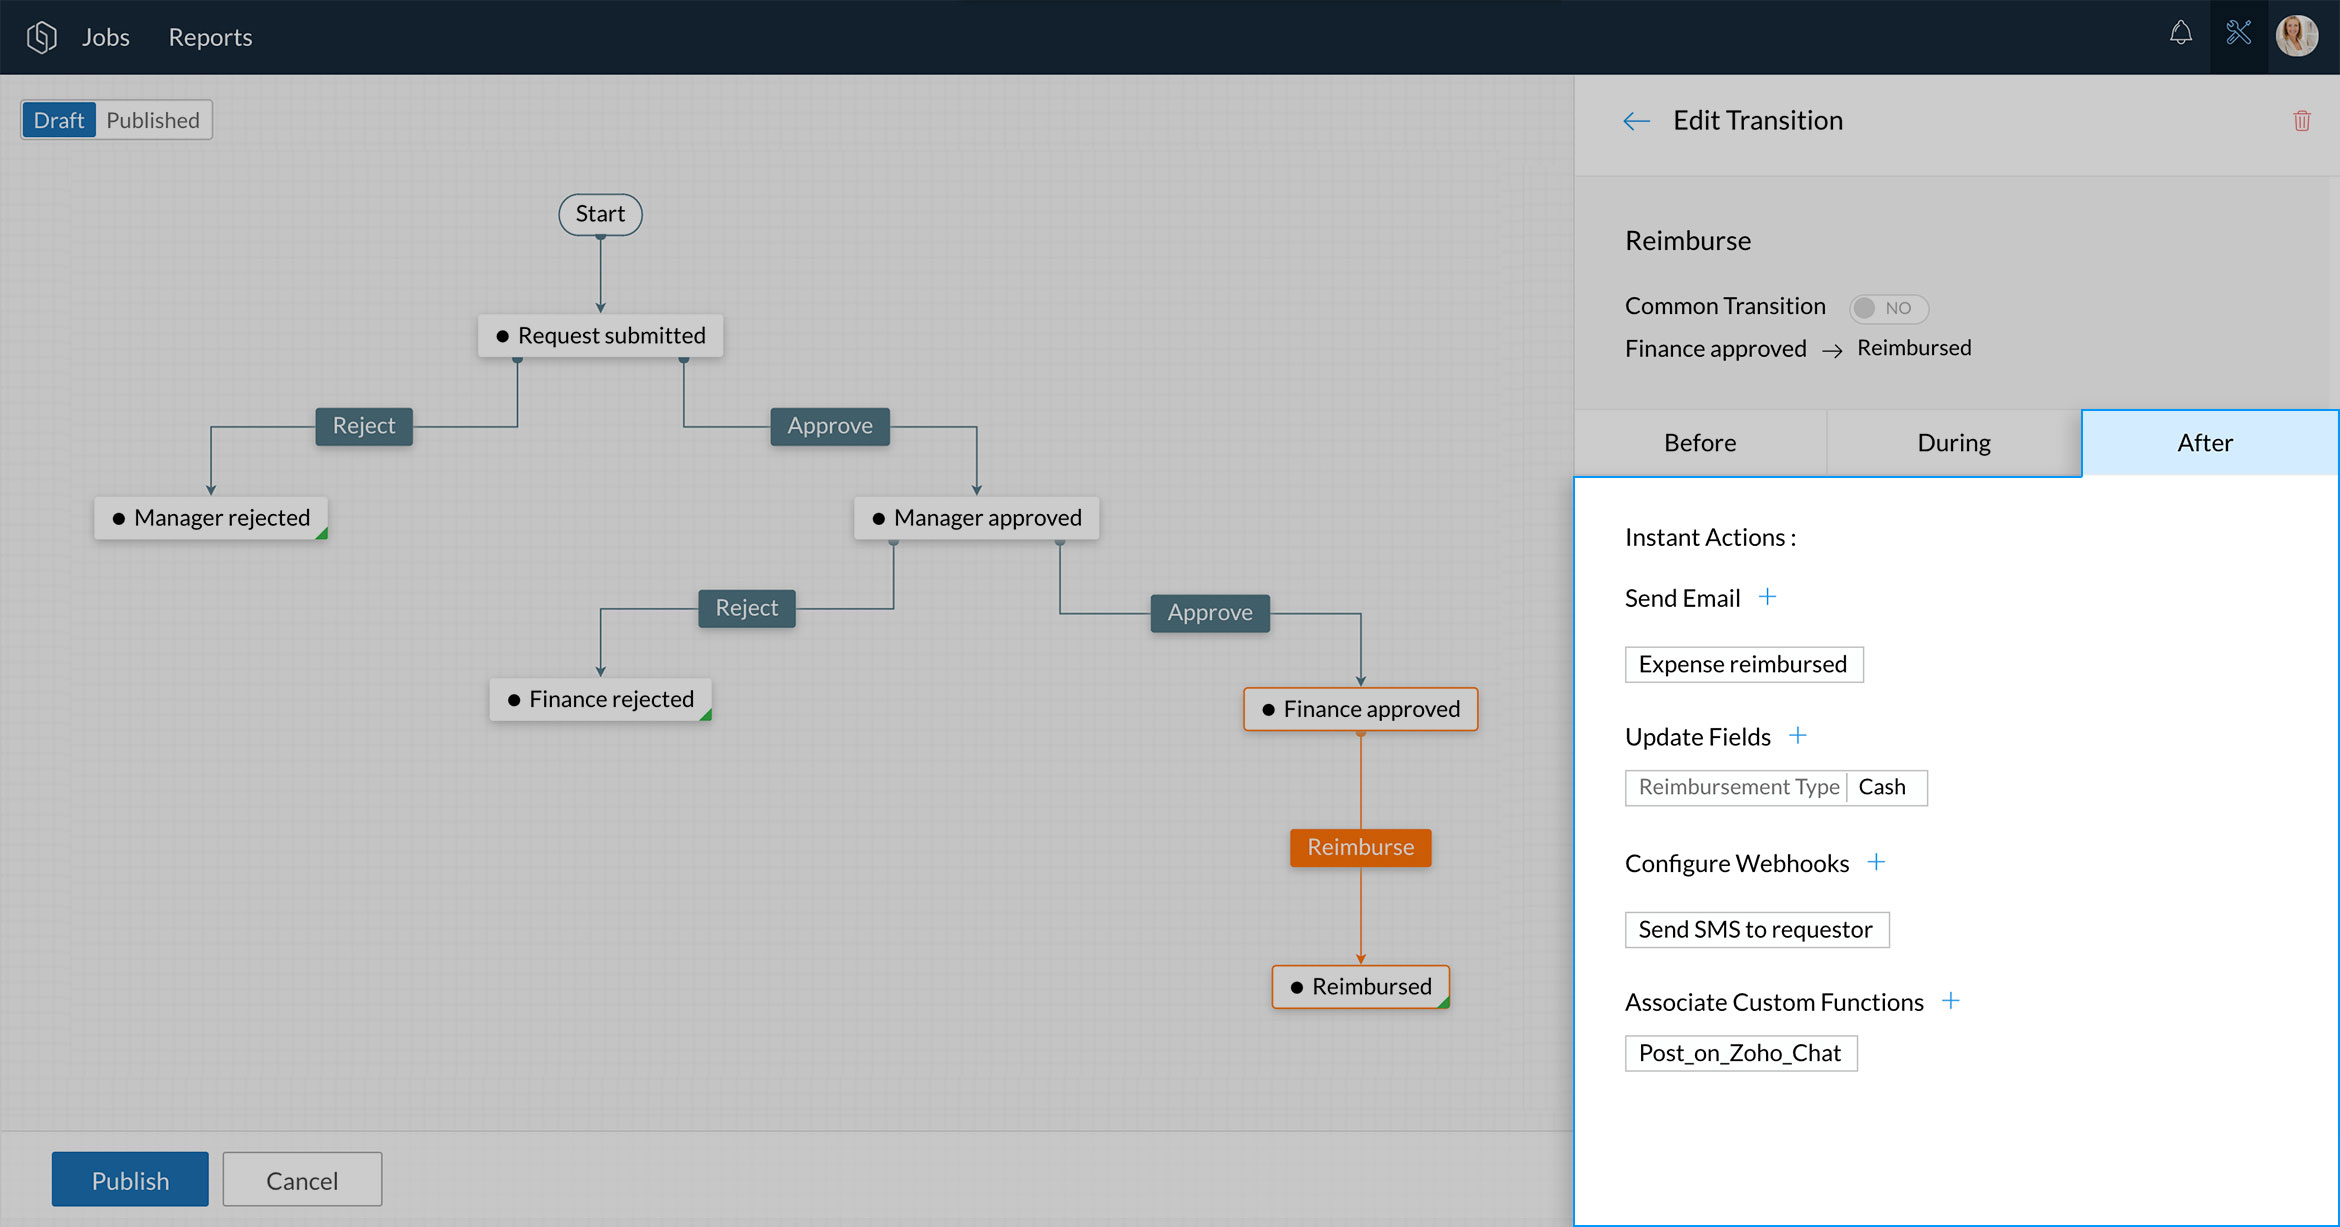Open the Send SMS to requestor webhook
This screenshot has width=2340, height=1227.
(1757, 929)
